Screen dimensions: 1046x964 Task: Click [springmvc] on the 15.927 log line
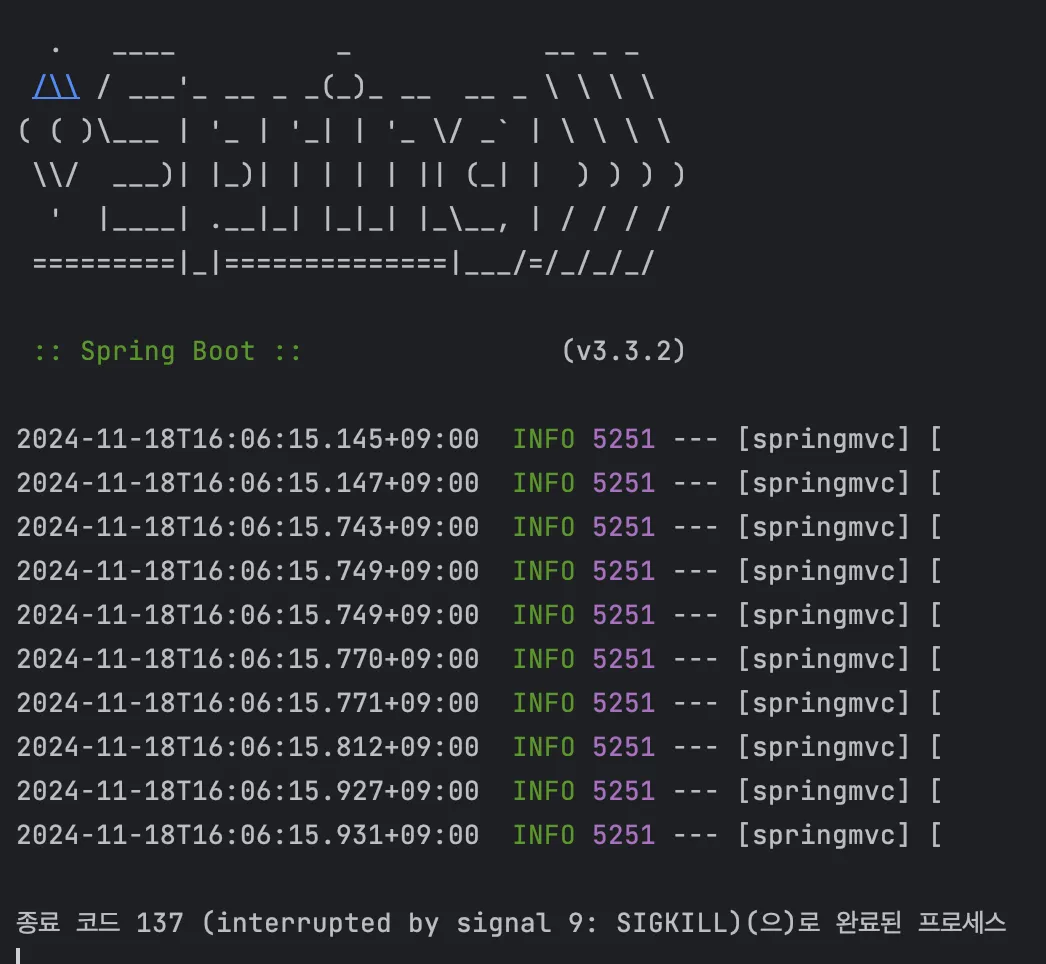tap(824, 791)
